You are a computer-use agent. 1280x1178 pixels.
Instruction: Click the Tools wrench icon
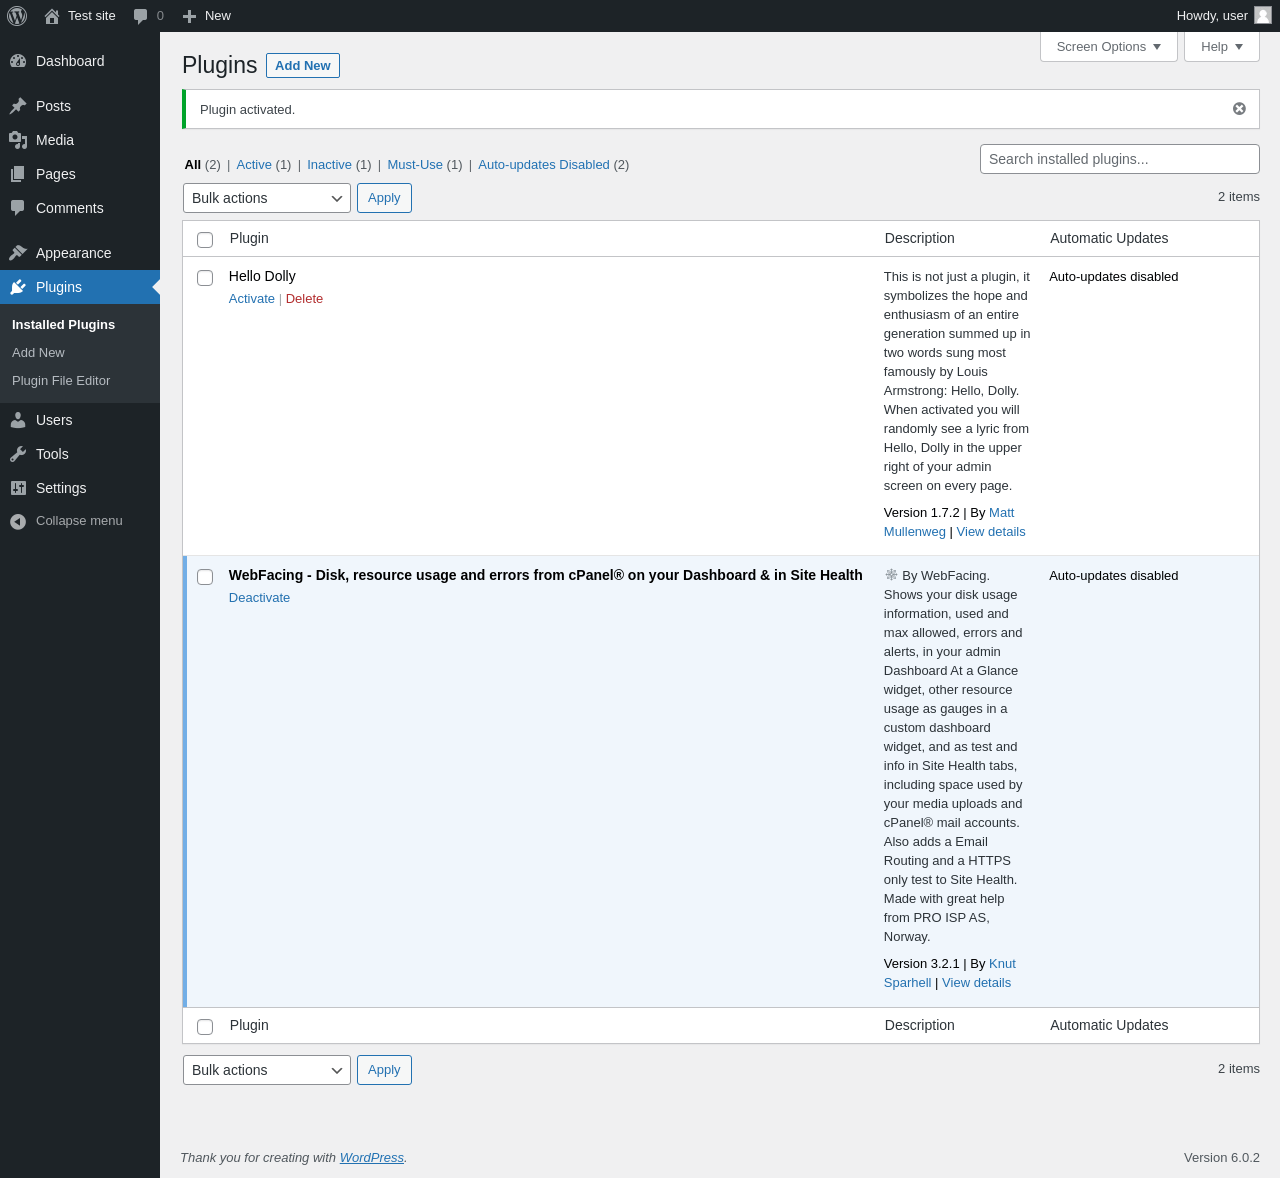tap(18, 454)
